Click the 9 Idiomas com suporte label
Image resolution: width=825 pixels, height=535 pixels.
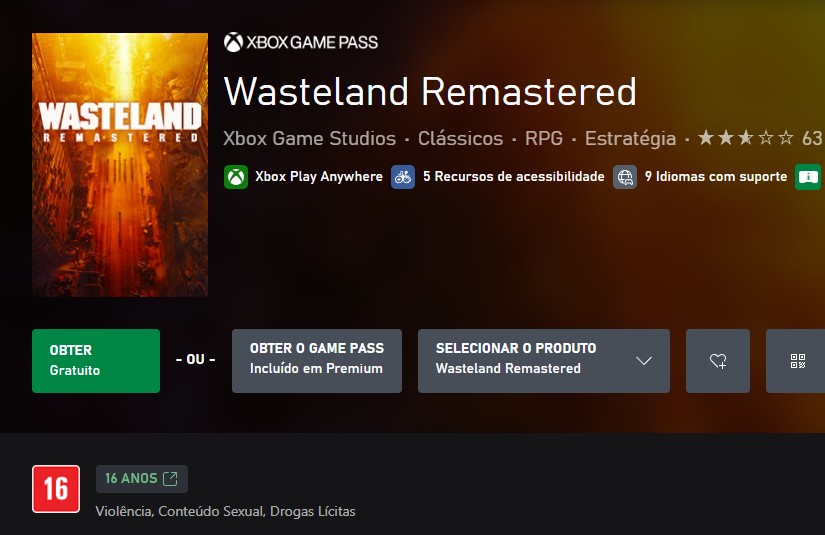coord(715,177)
